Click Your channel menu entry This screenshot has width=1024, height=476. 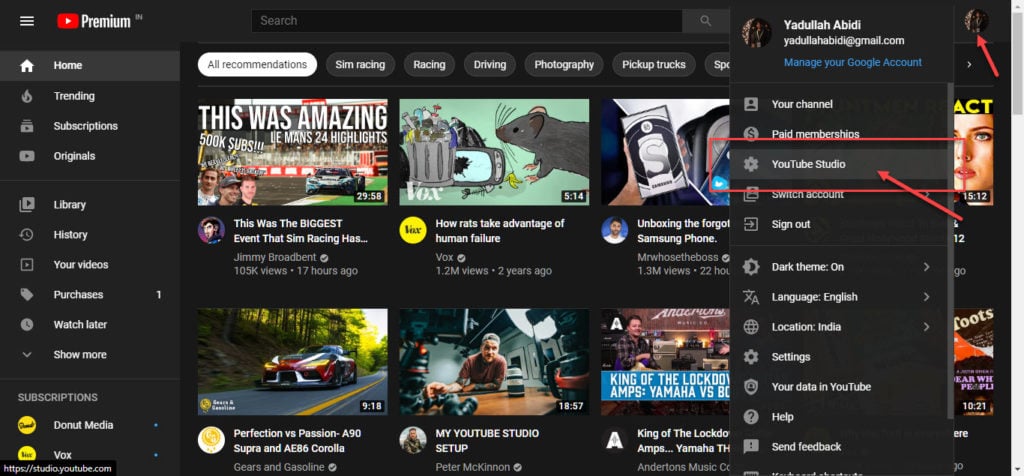point(841,104)
